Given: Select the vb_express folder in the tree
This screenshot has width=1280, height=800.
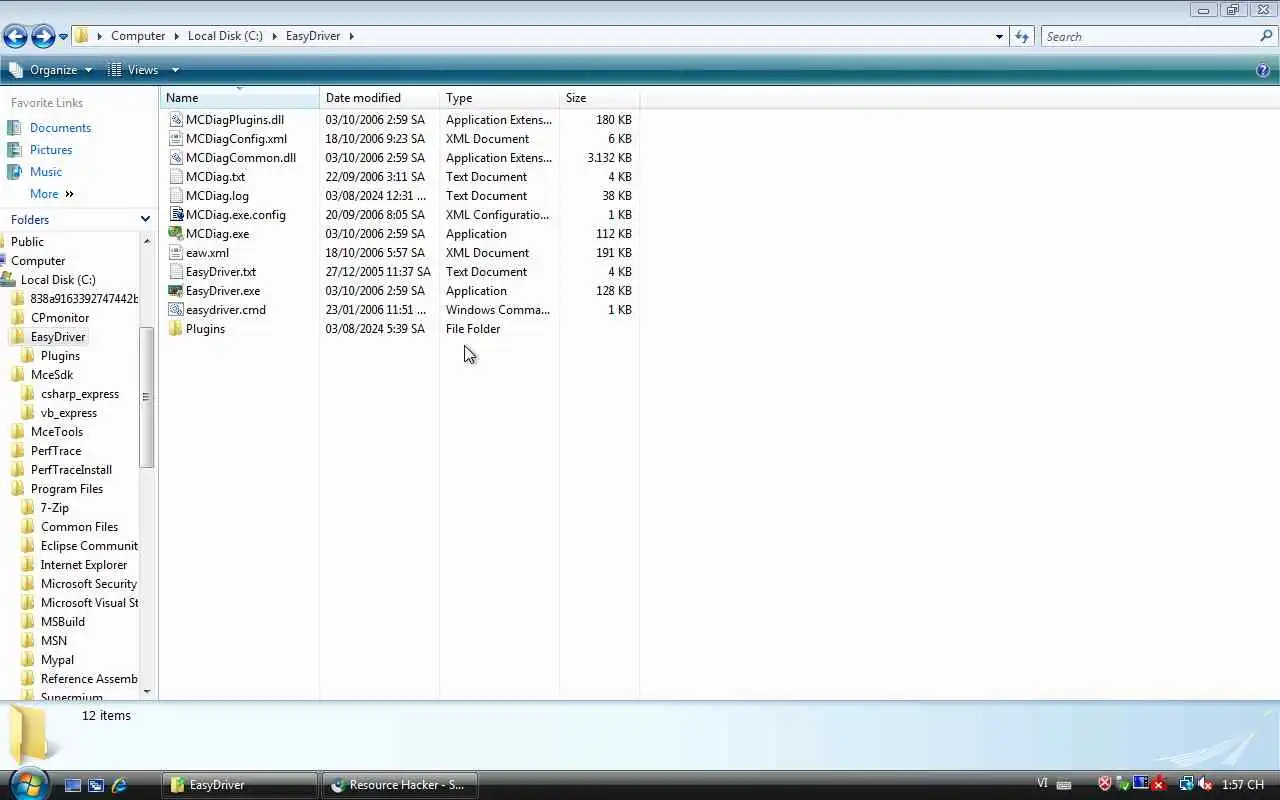Looking at the screenshot, I should (x=69, y=413).
